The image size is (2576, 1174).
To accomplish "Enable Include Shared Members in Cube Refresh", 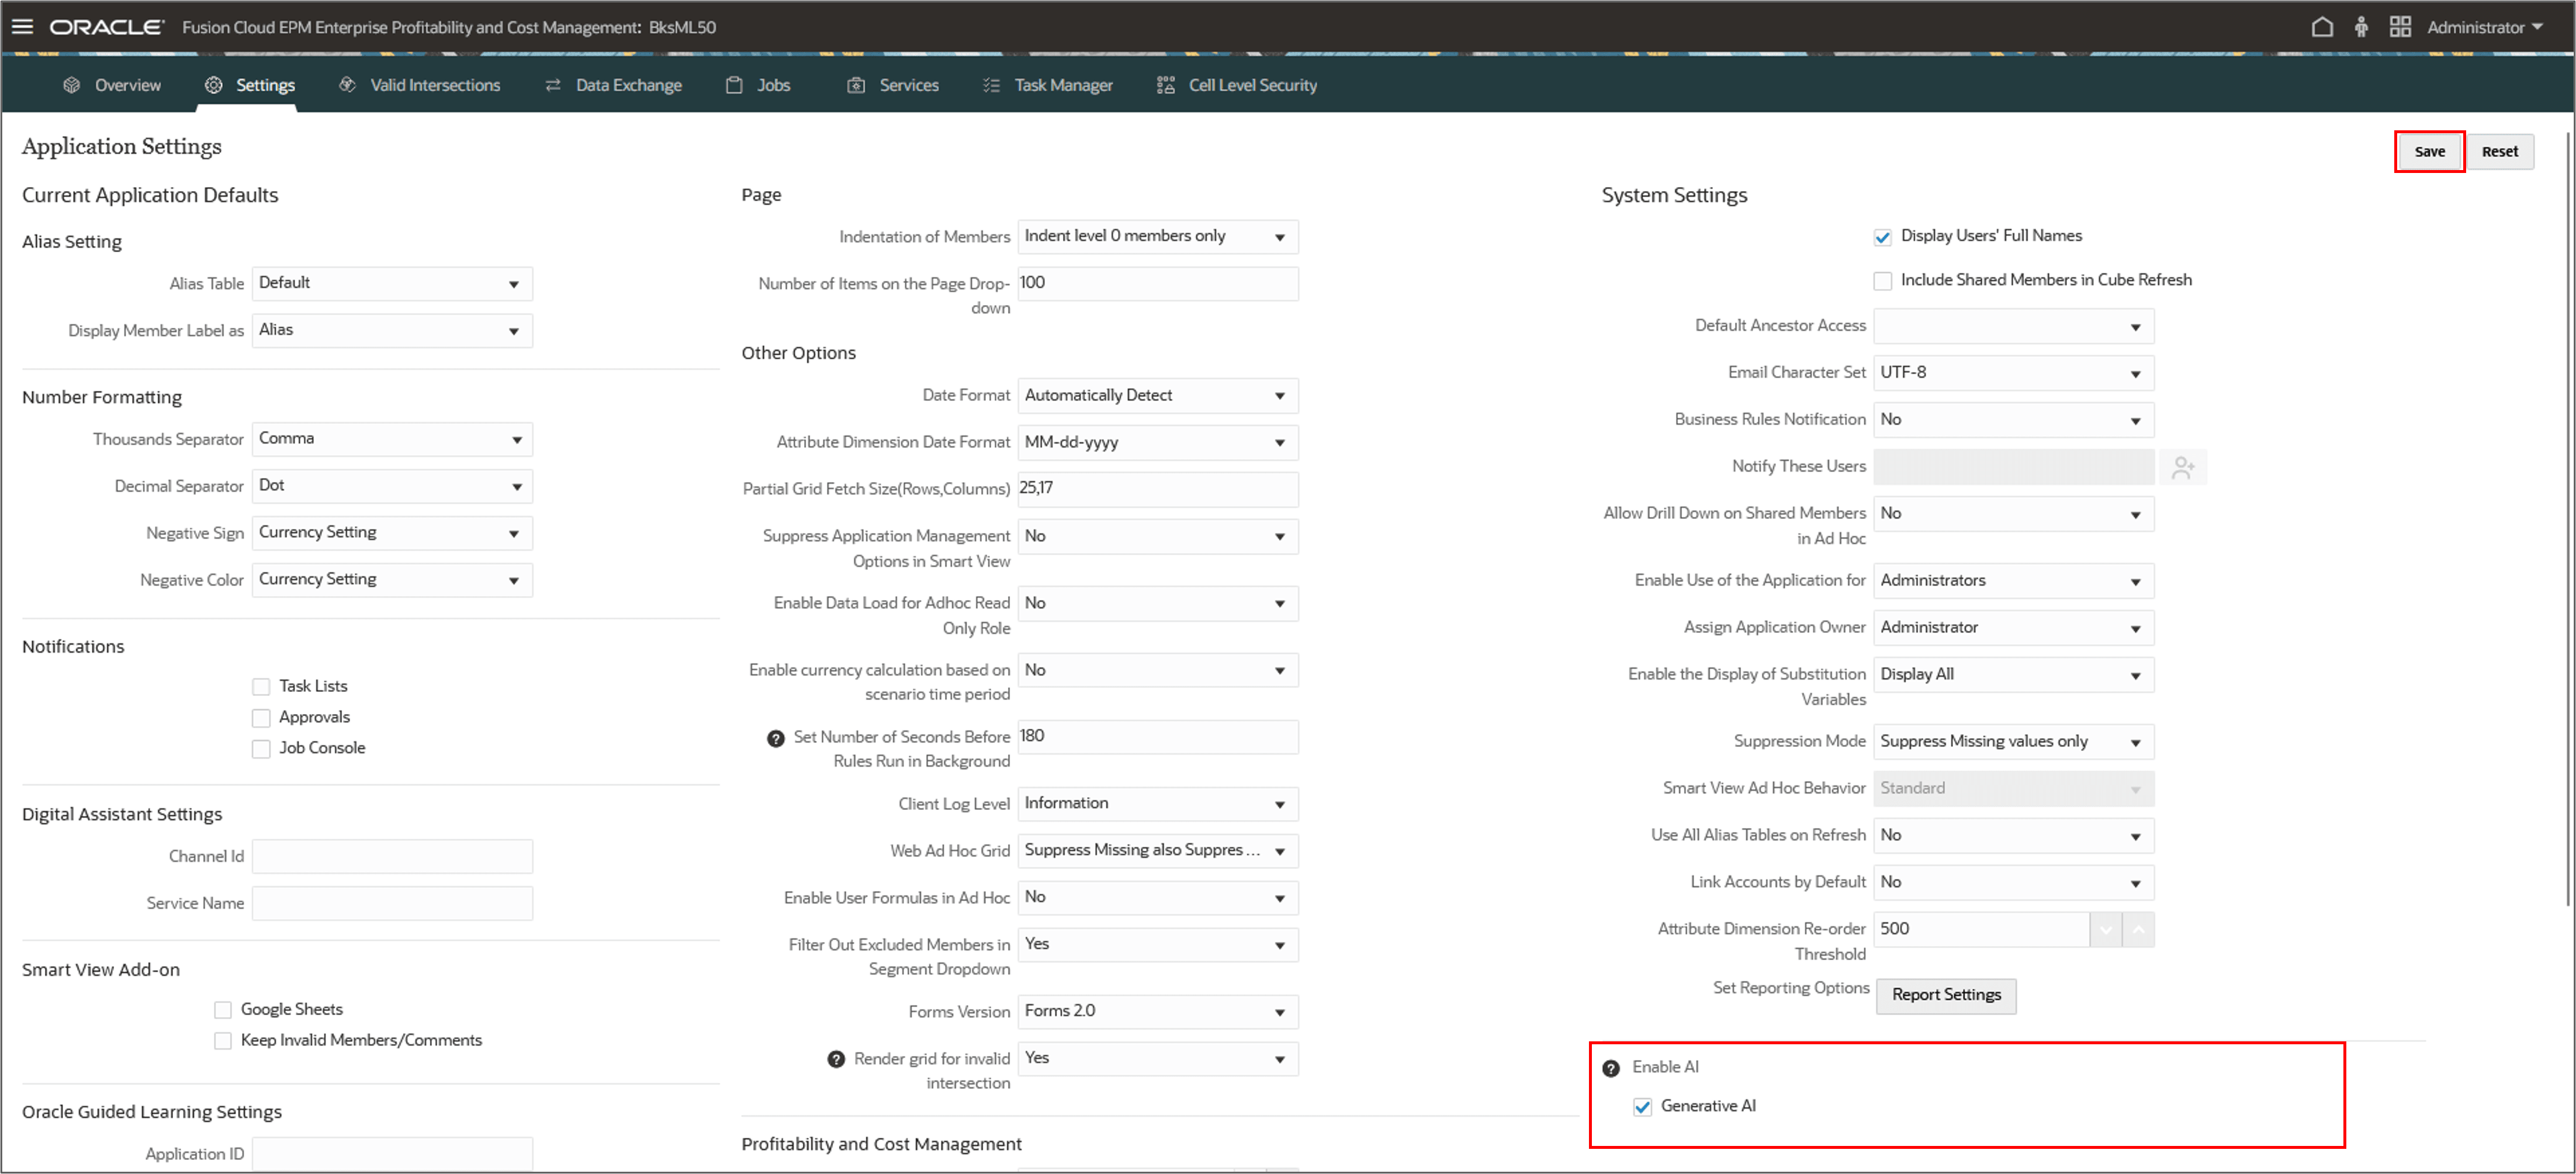I will click(1882, 281).
